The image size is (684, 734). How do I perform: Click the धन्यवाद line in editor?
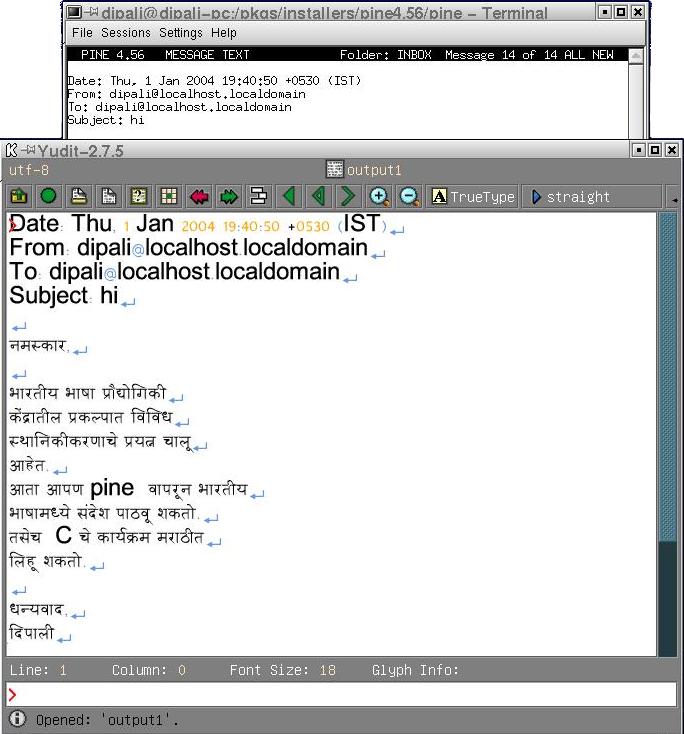[x=38, y=609]
